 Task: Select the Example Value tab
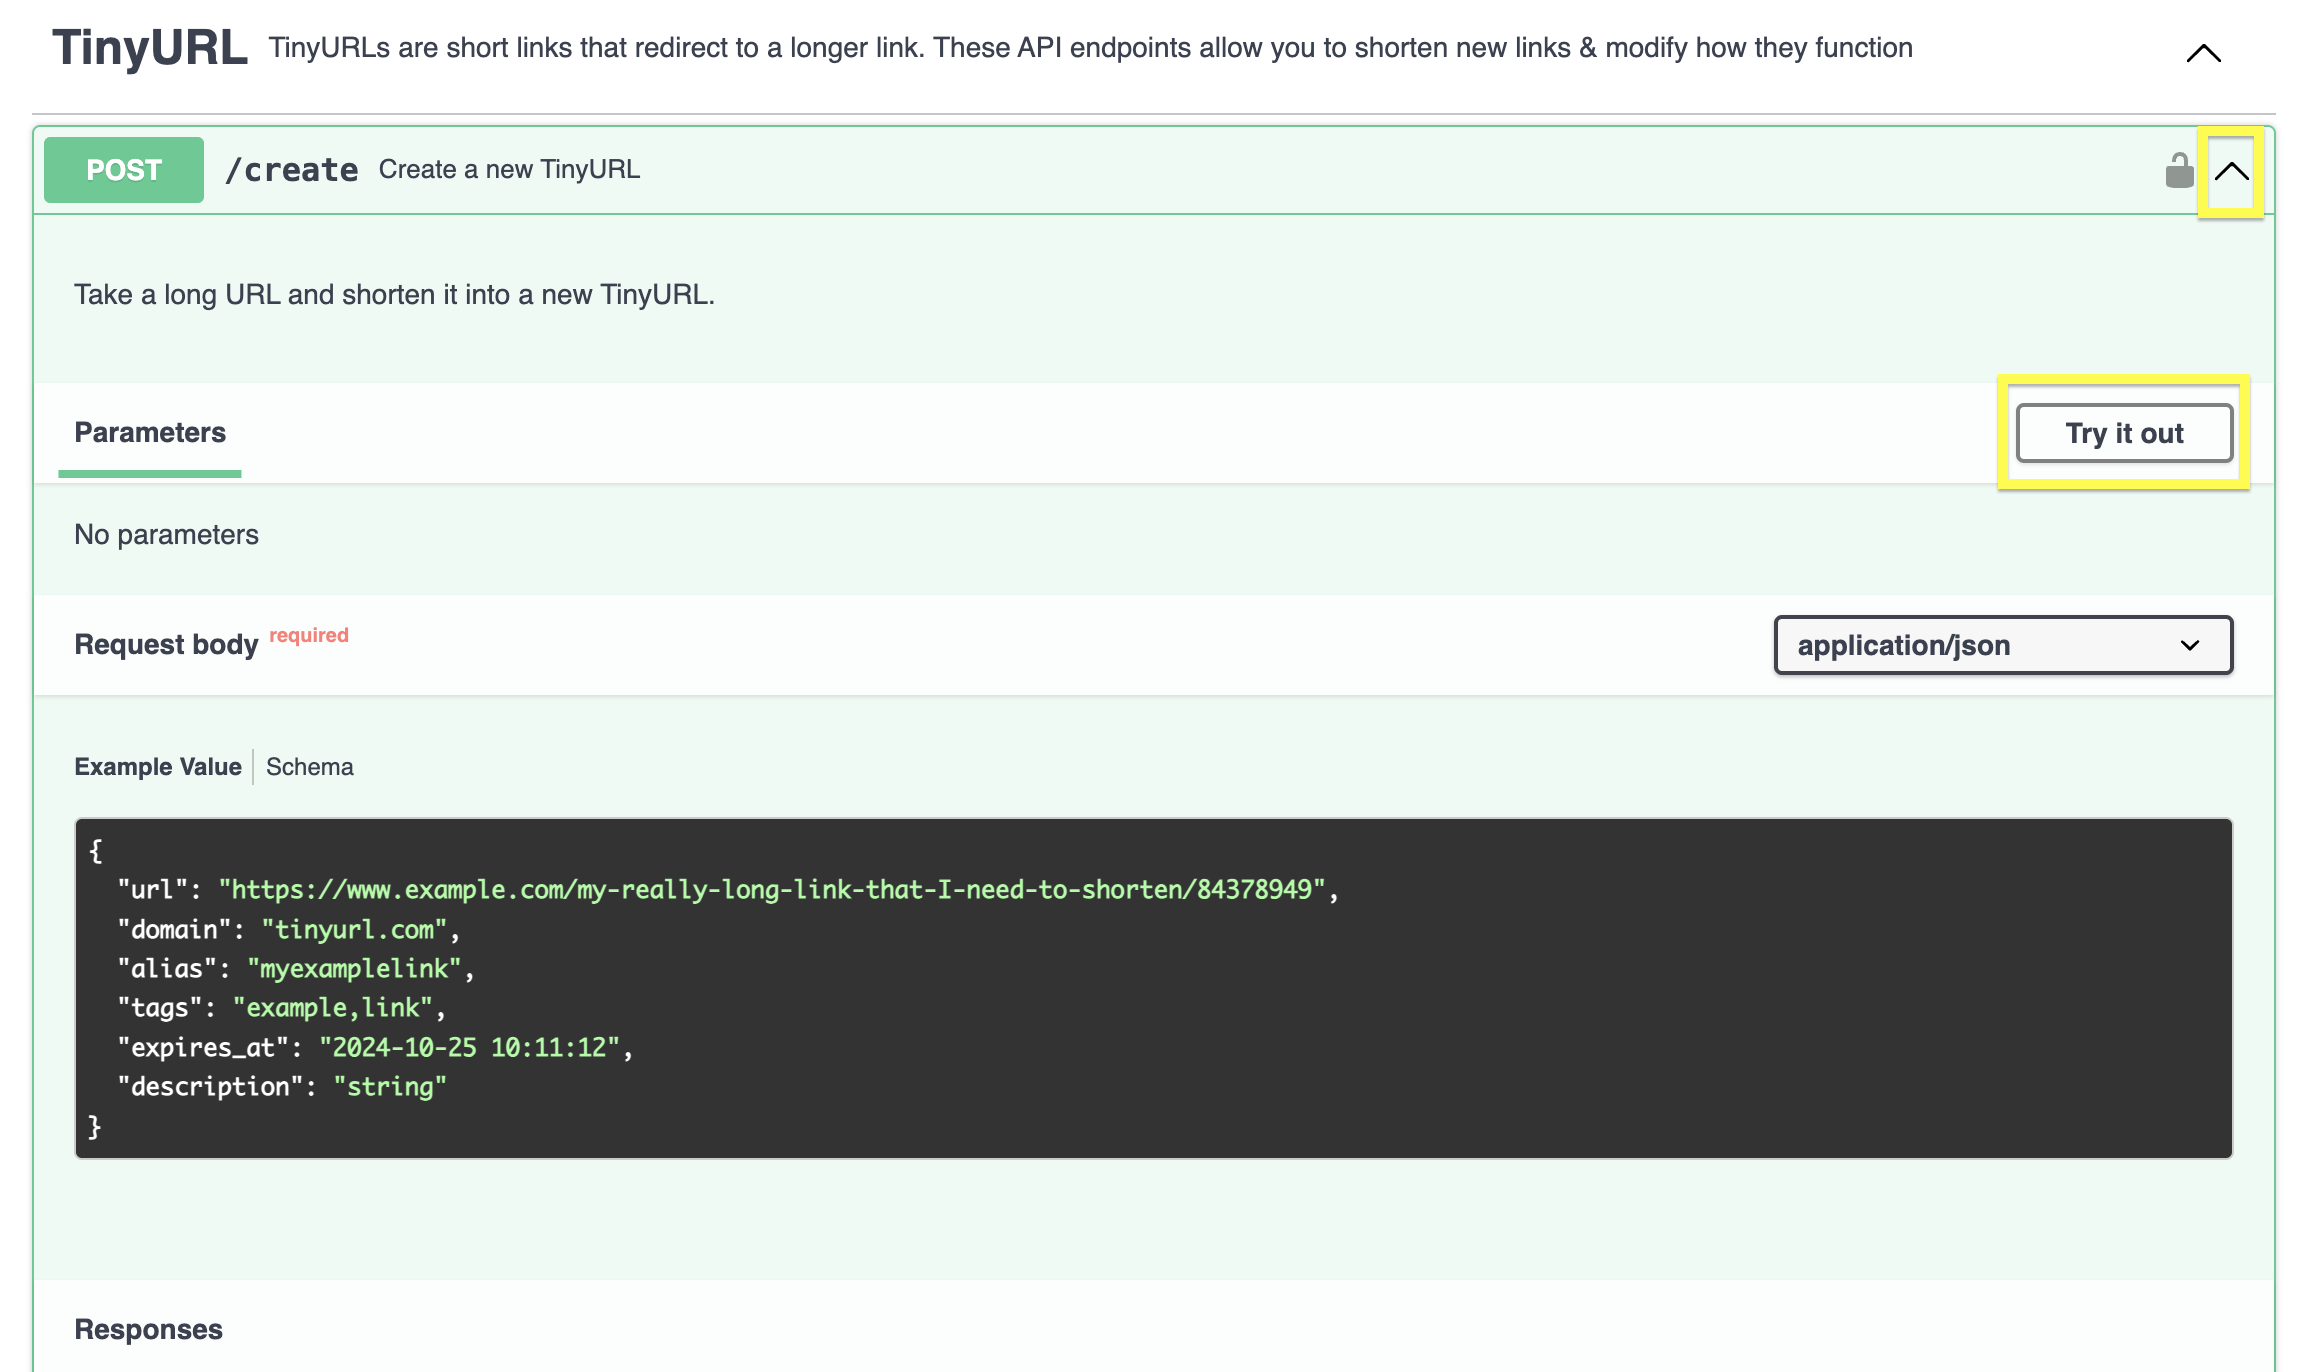point(158,767)
